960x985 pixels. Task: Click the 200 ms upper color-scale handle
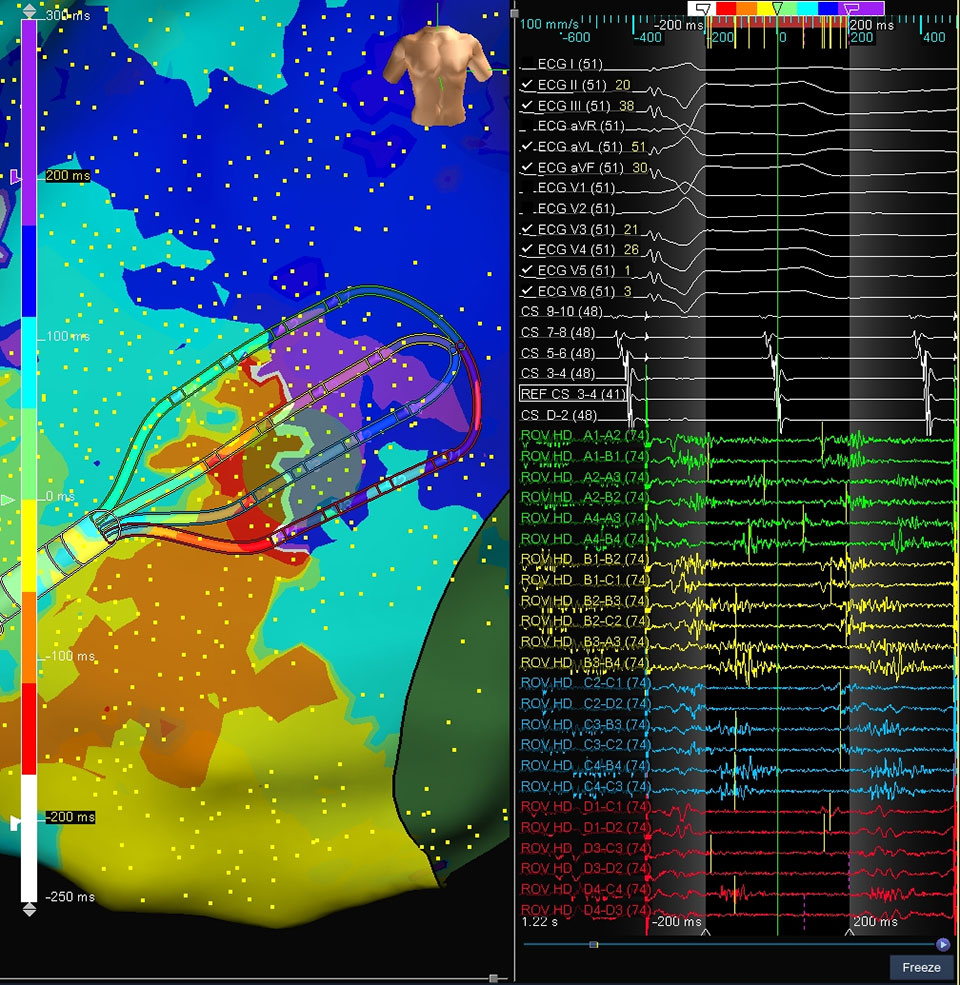click(16, 176)
